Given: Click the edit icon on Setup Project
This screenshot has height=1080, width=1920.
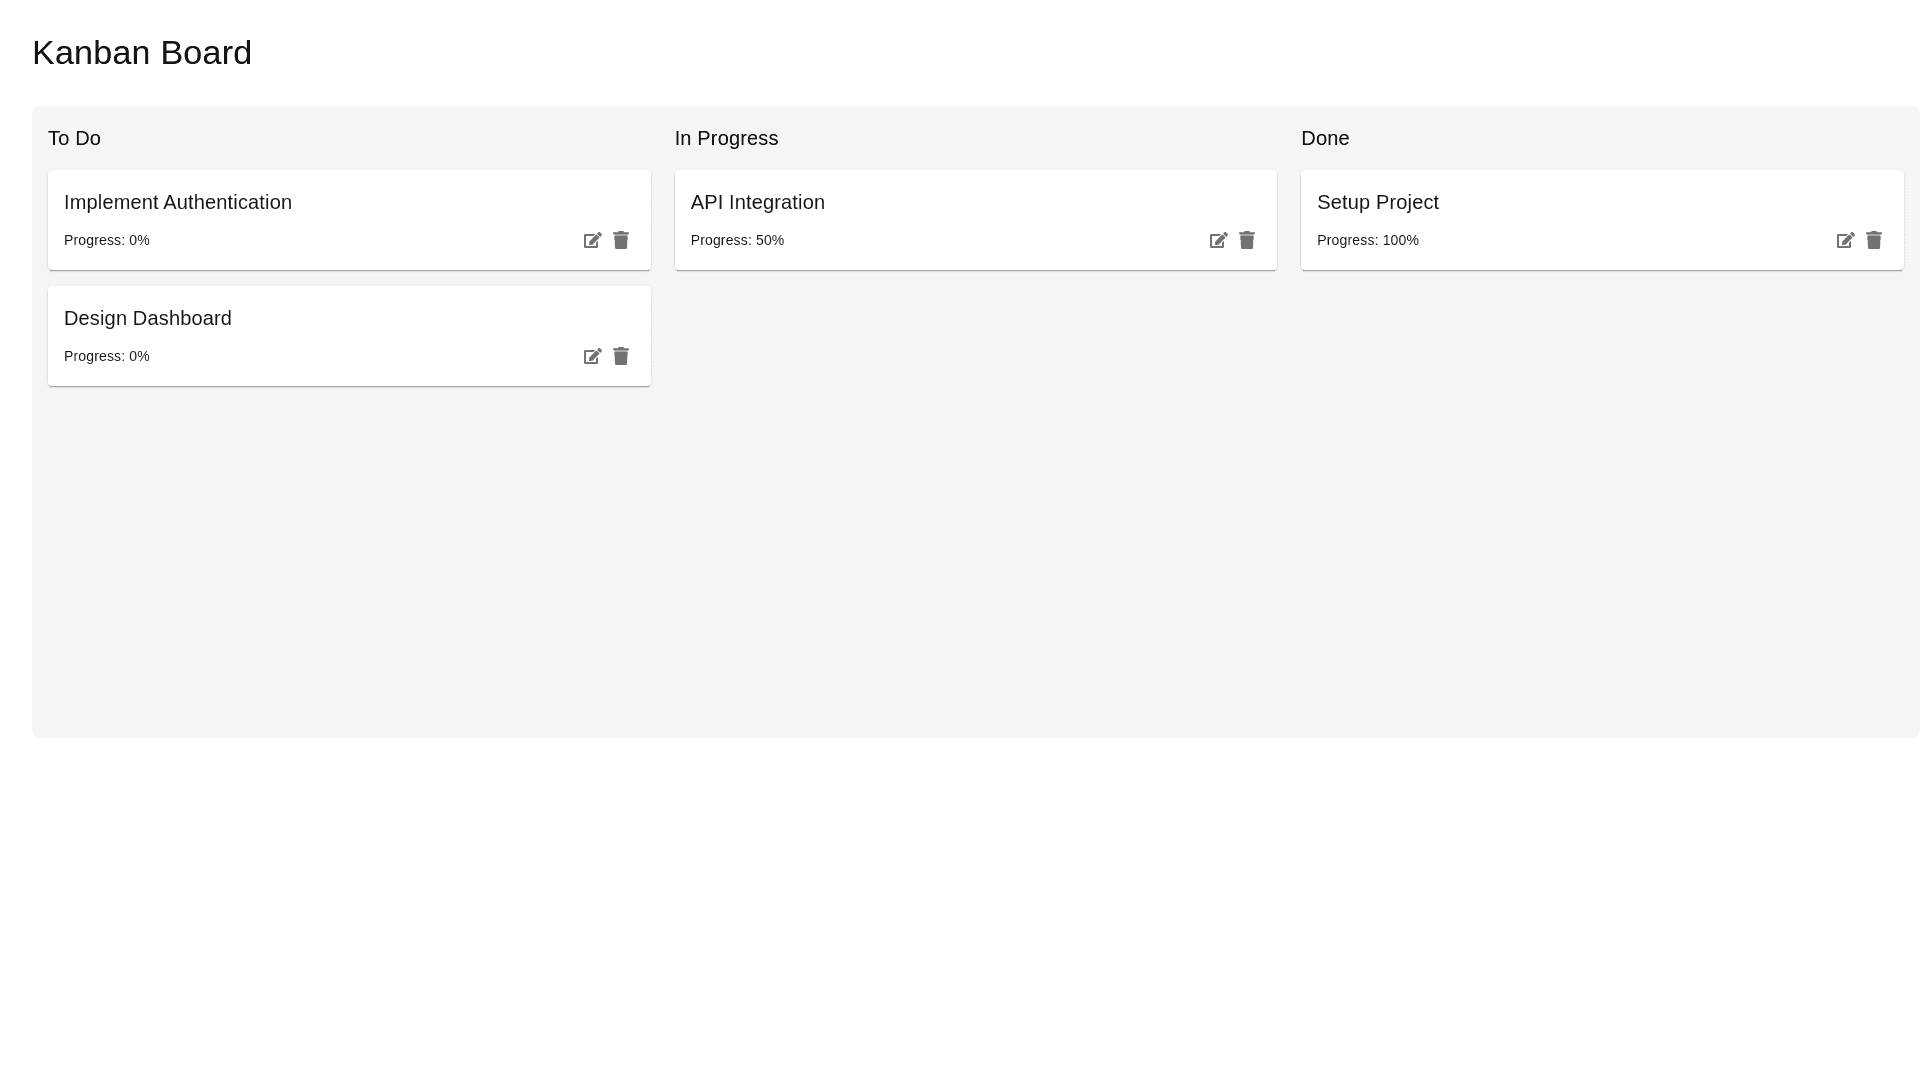Looking at the screenshot, I should coord(1845,240).
